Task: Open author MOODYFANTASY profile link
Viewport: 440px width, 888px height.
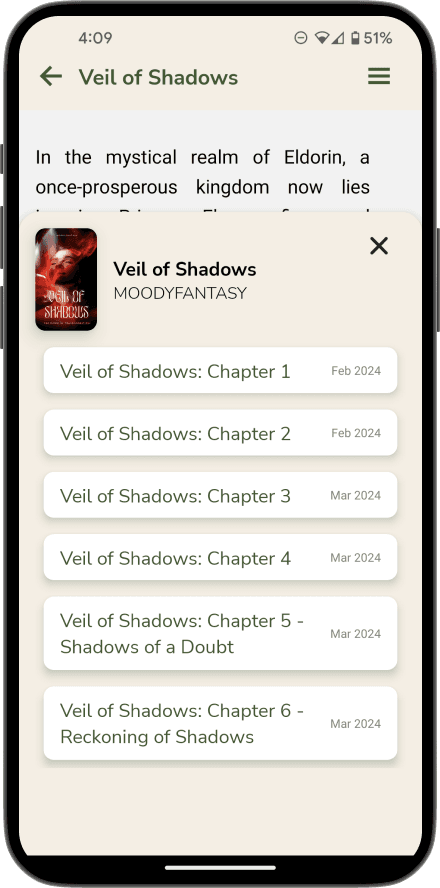Action: 180,293
